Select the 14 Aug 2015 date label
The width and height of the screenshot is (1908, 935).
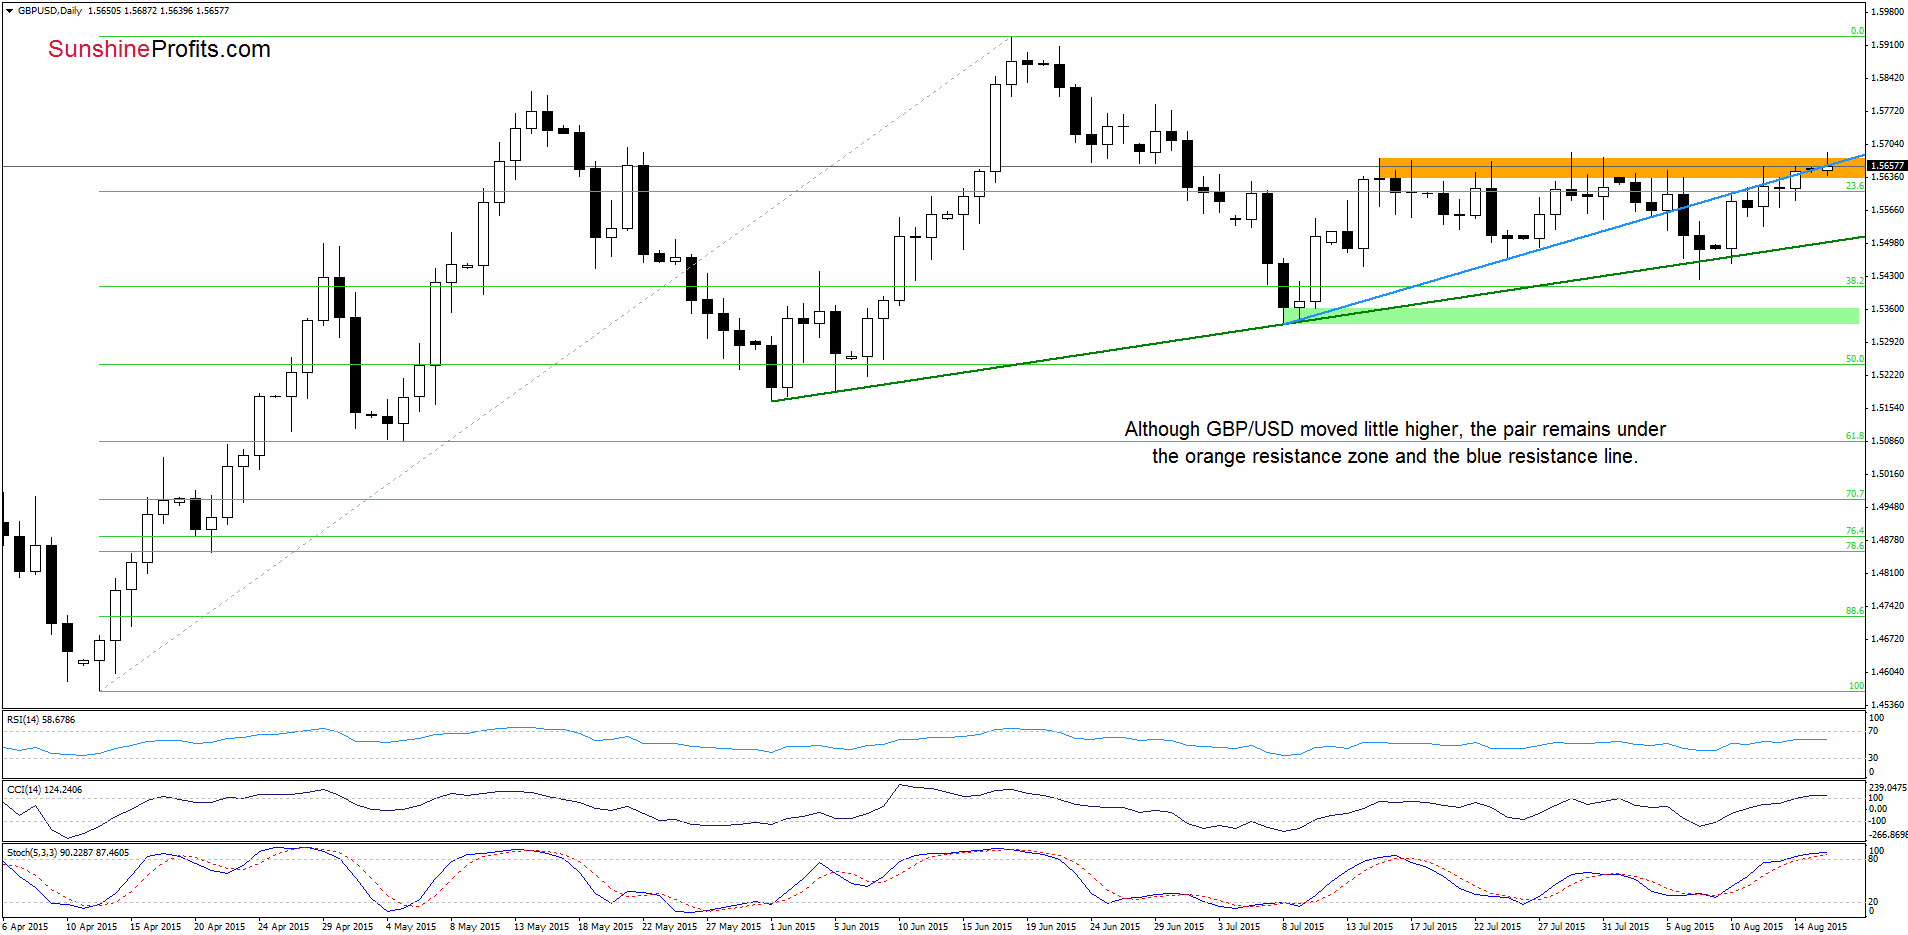tap(1821, 927)
